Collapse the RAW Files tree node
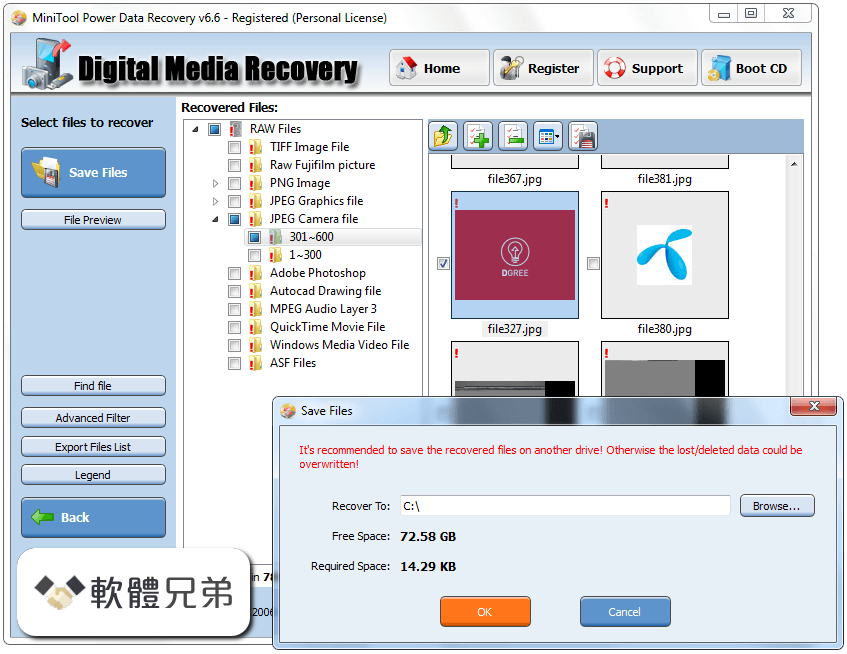The height and width of the screenshot is (654, 847). pyautogui.click(x=196, y=129)
